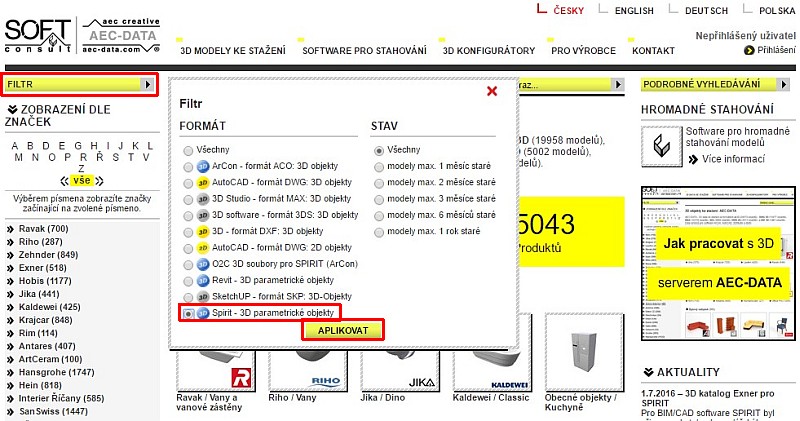This screenshot has height=421, width=800.
Task: Open Zehnder (849) brand
Action: 48,255
